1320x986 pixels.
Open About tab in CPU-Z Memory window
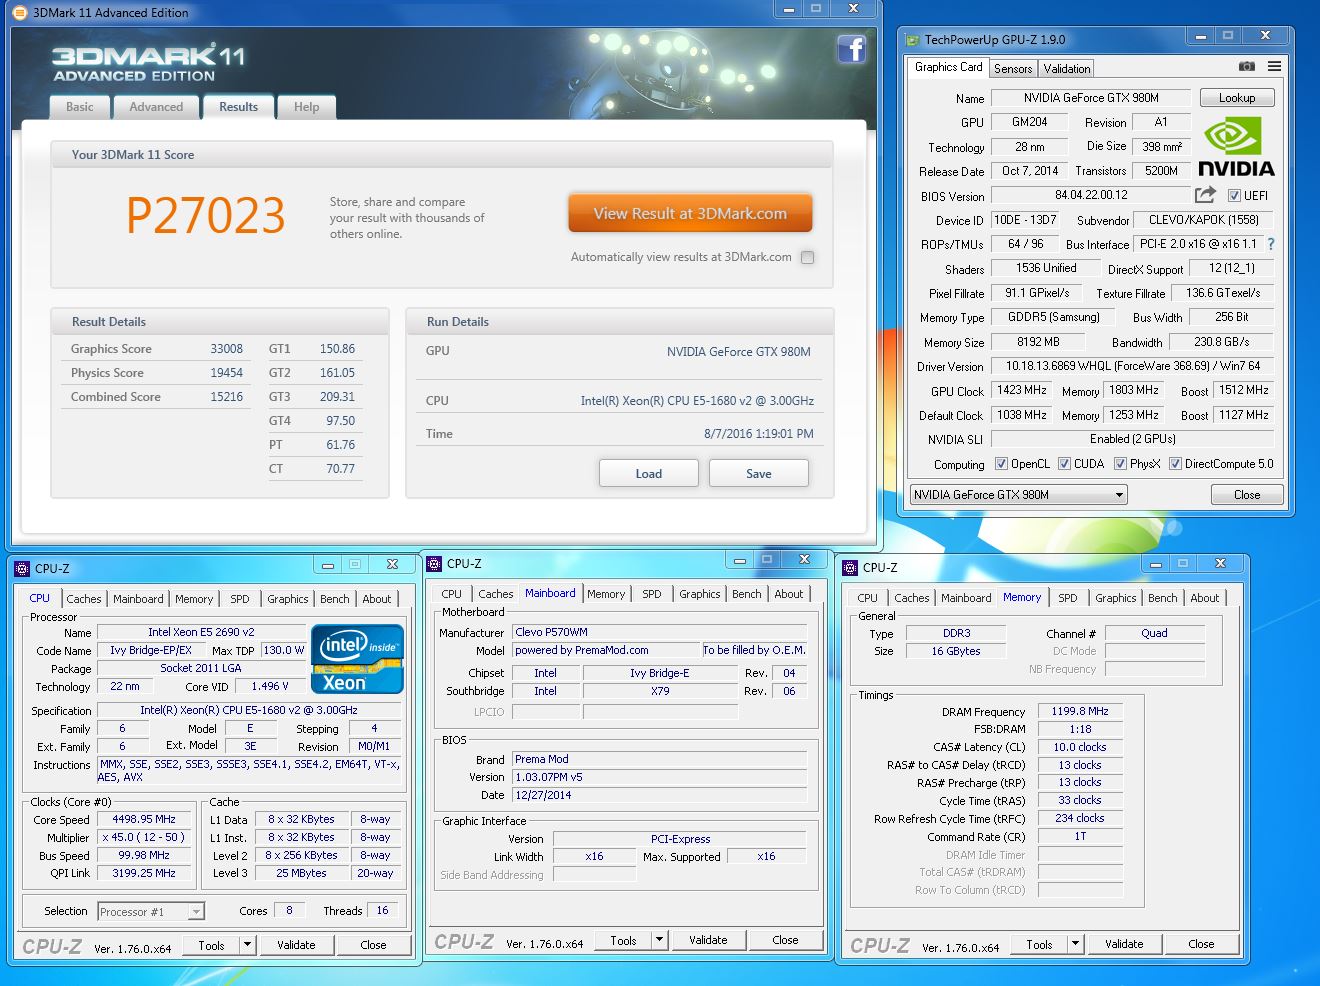(1205, 598)
